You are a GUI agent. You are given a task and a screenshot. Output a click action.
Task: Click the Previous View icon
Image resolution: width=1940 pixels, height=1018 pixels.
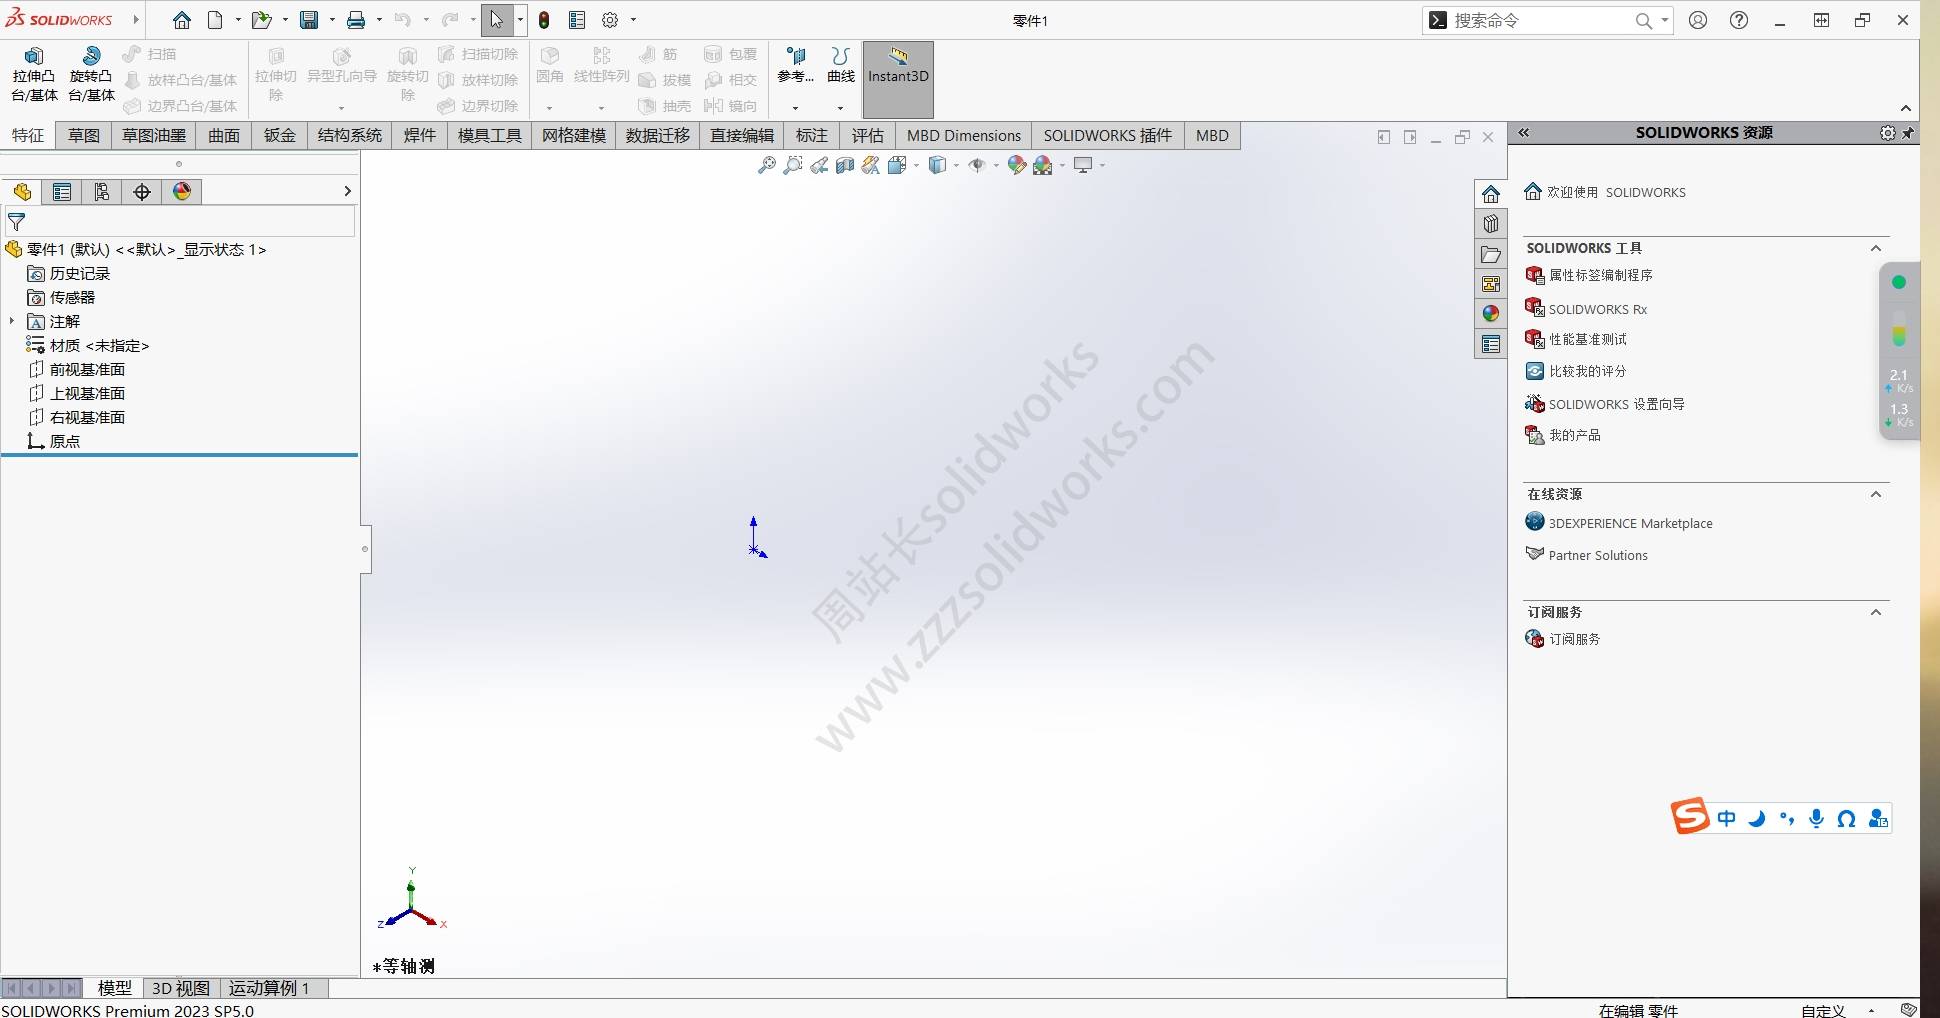tap(819, 165)
